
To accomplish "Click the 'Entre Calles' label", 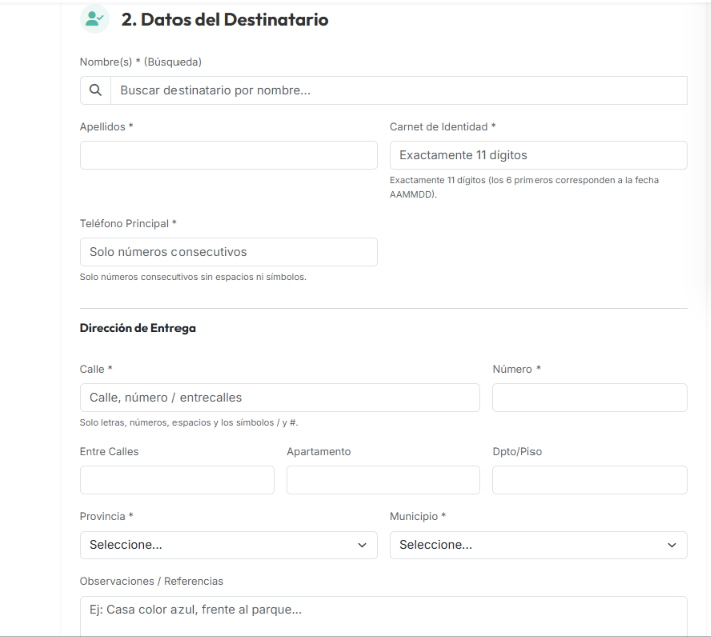I will click(109, 452).
